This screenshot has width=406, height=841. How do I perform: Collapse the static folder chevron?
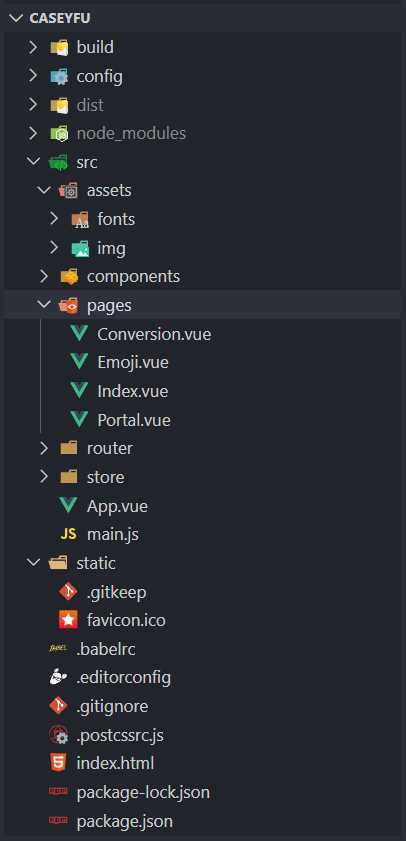point(33,563)
